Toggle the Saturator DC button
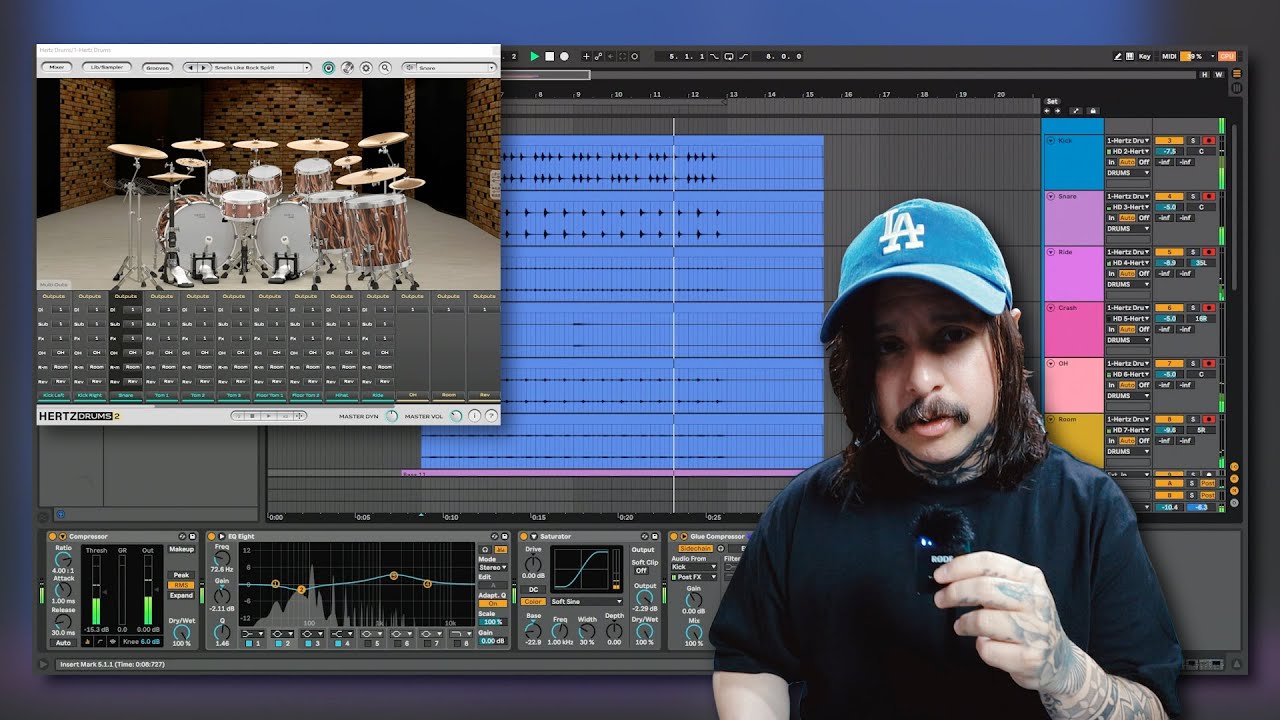 pos(533,589)
